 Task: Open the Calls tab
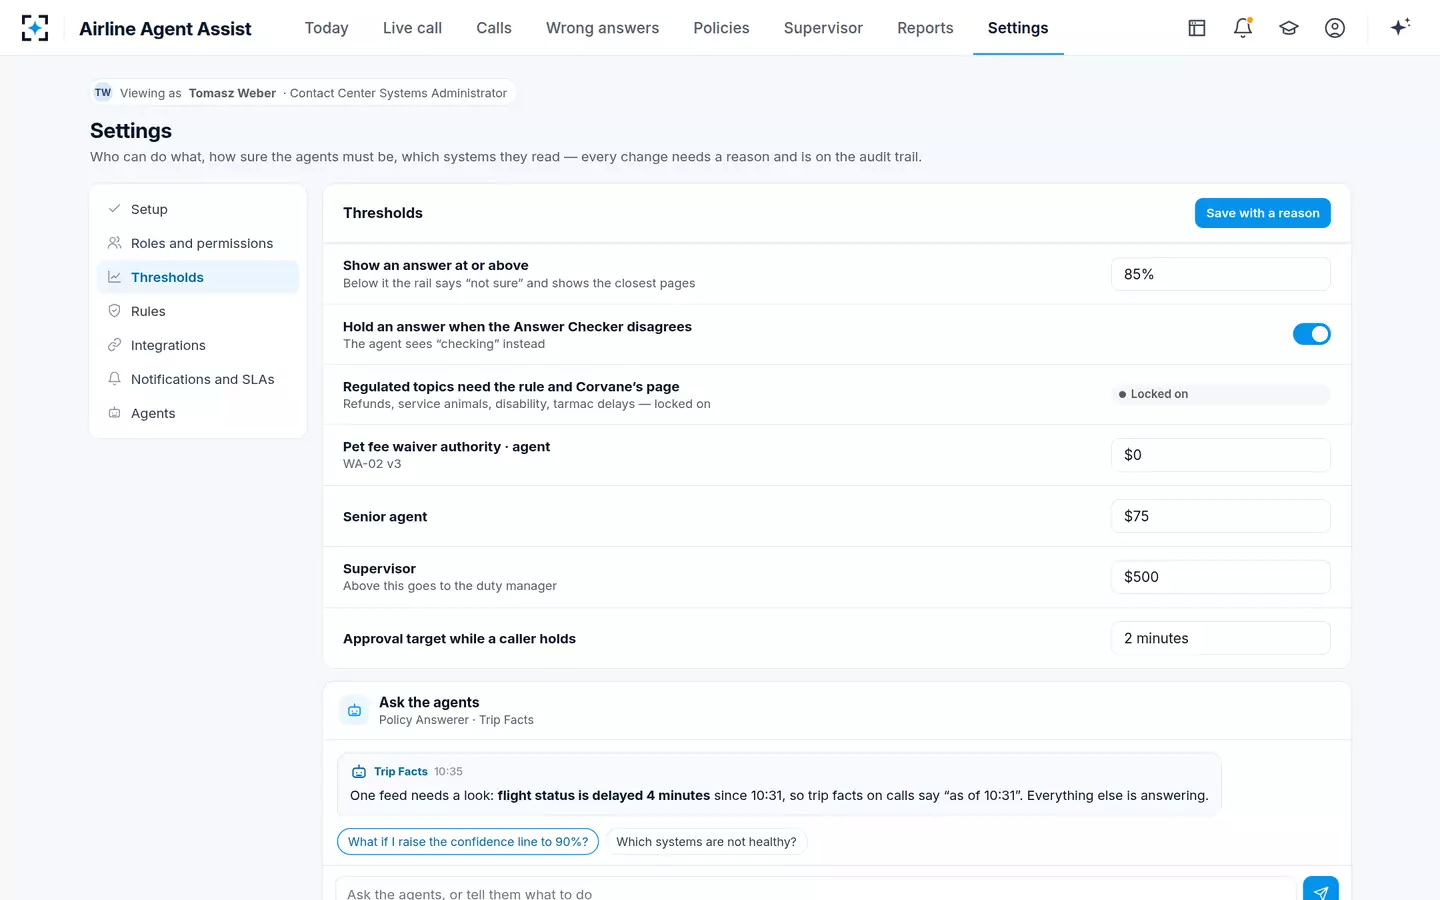[x=494, y=28]
